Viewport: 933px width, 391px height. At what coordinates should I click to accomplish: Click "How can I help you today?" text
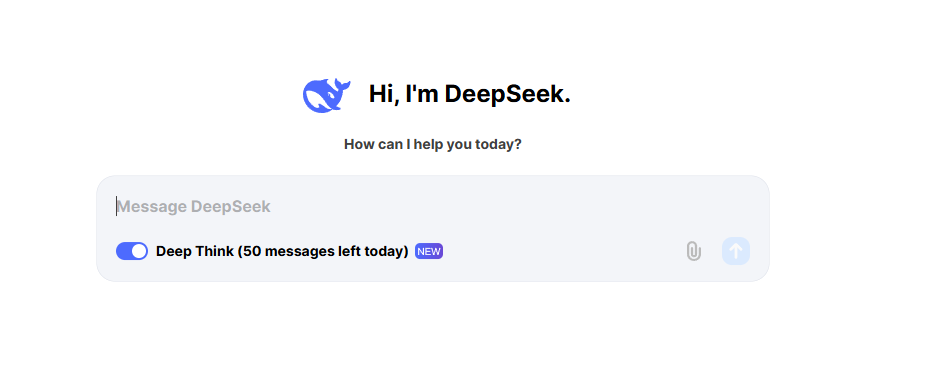coord(433,144)
